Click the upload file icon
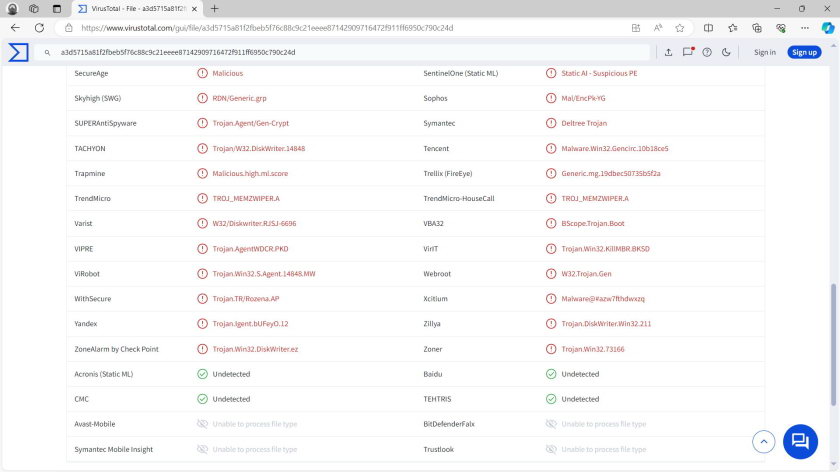 [x=668, y=52]
